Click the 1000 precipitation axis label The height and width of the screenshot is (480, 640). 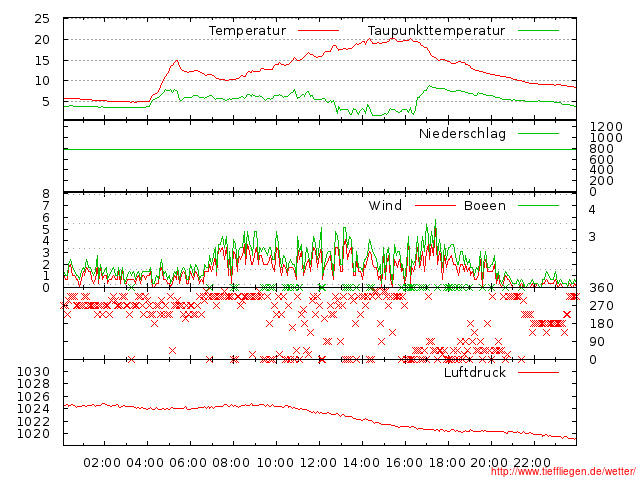(x=606, y=138)
